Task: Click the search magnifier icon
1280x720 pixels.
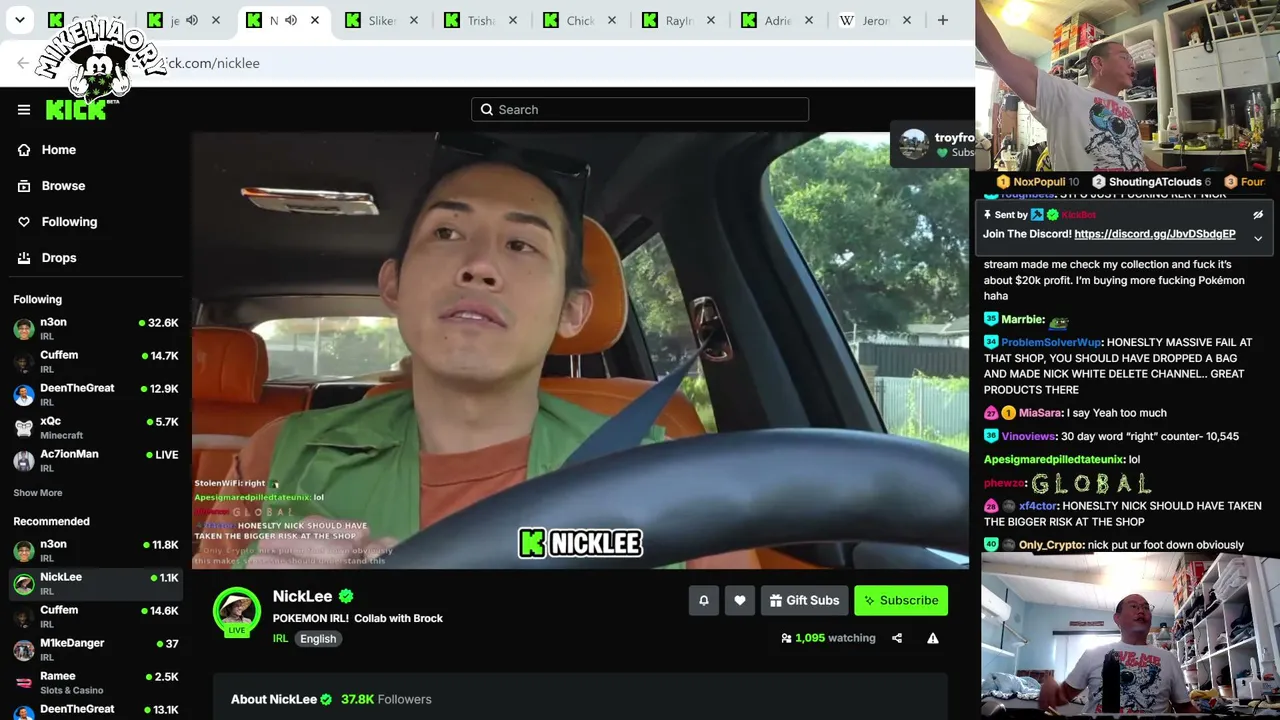Action: point(487,110)
